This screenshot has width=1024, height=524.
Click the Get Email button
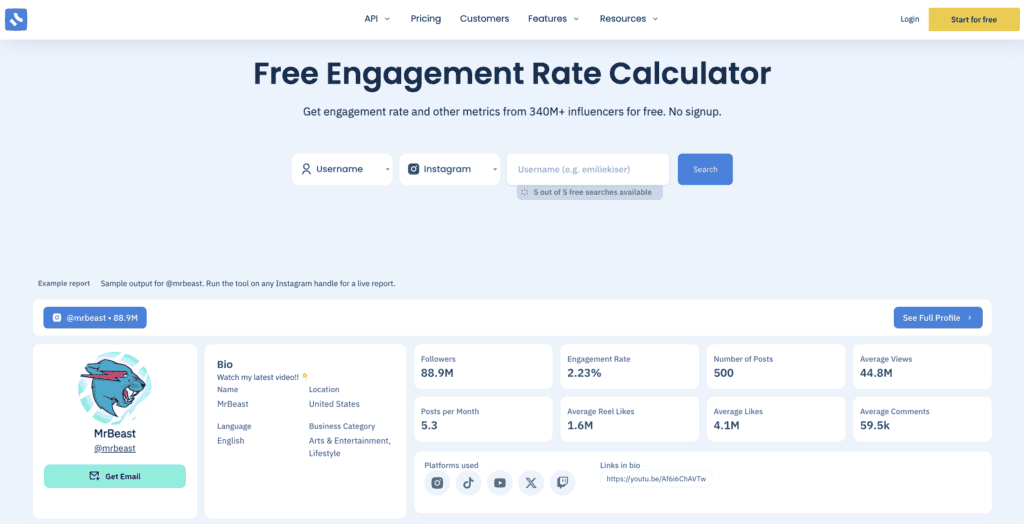pyautogui.click(x=115, y=476)
